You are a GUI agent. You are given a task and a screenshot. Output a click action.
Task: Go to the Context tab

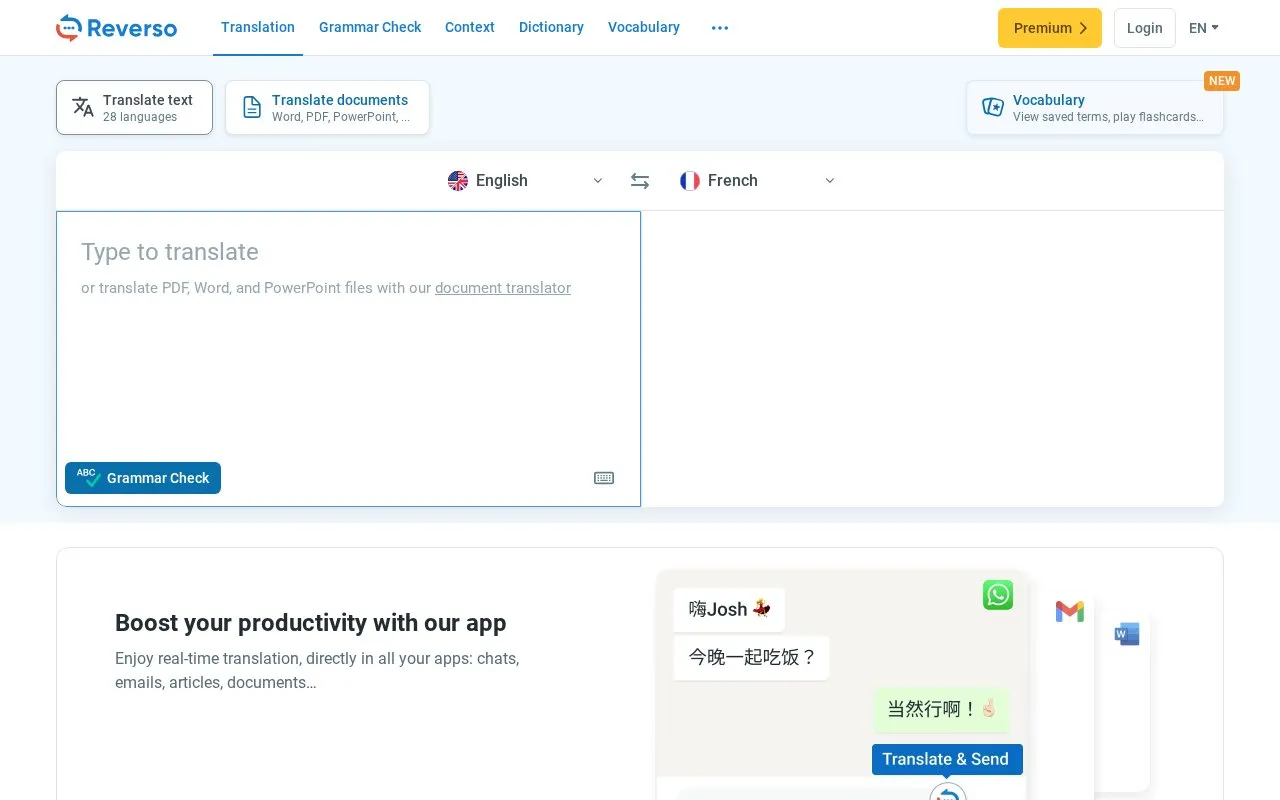[x=470, y=28]
